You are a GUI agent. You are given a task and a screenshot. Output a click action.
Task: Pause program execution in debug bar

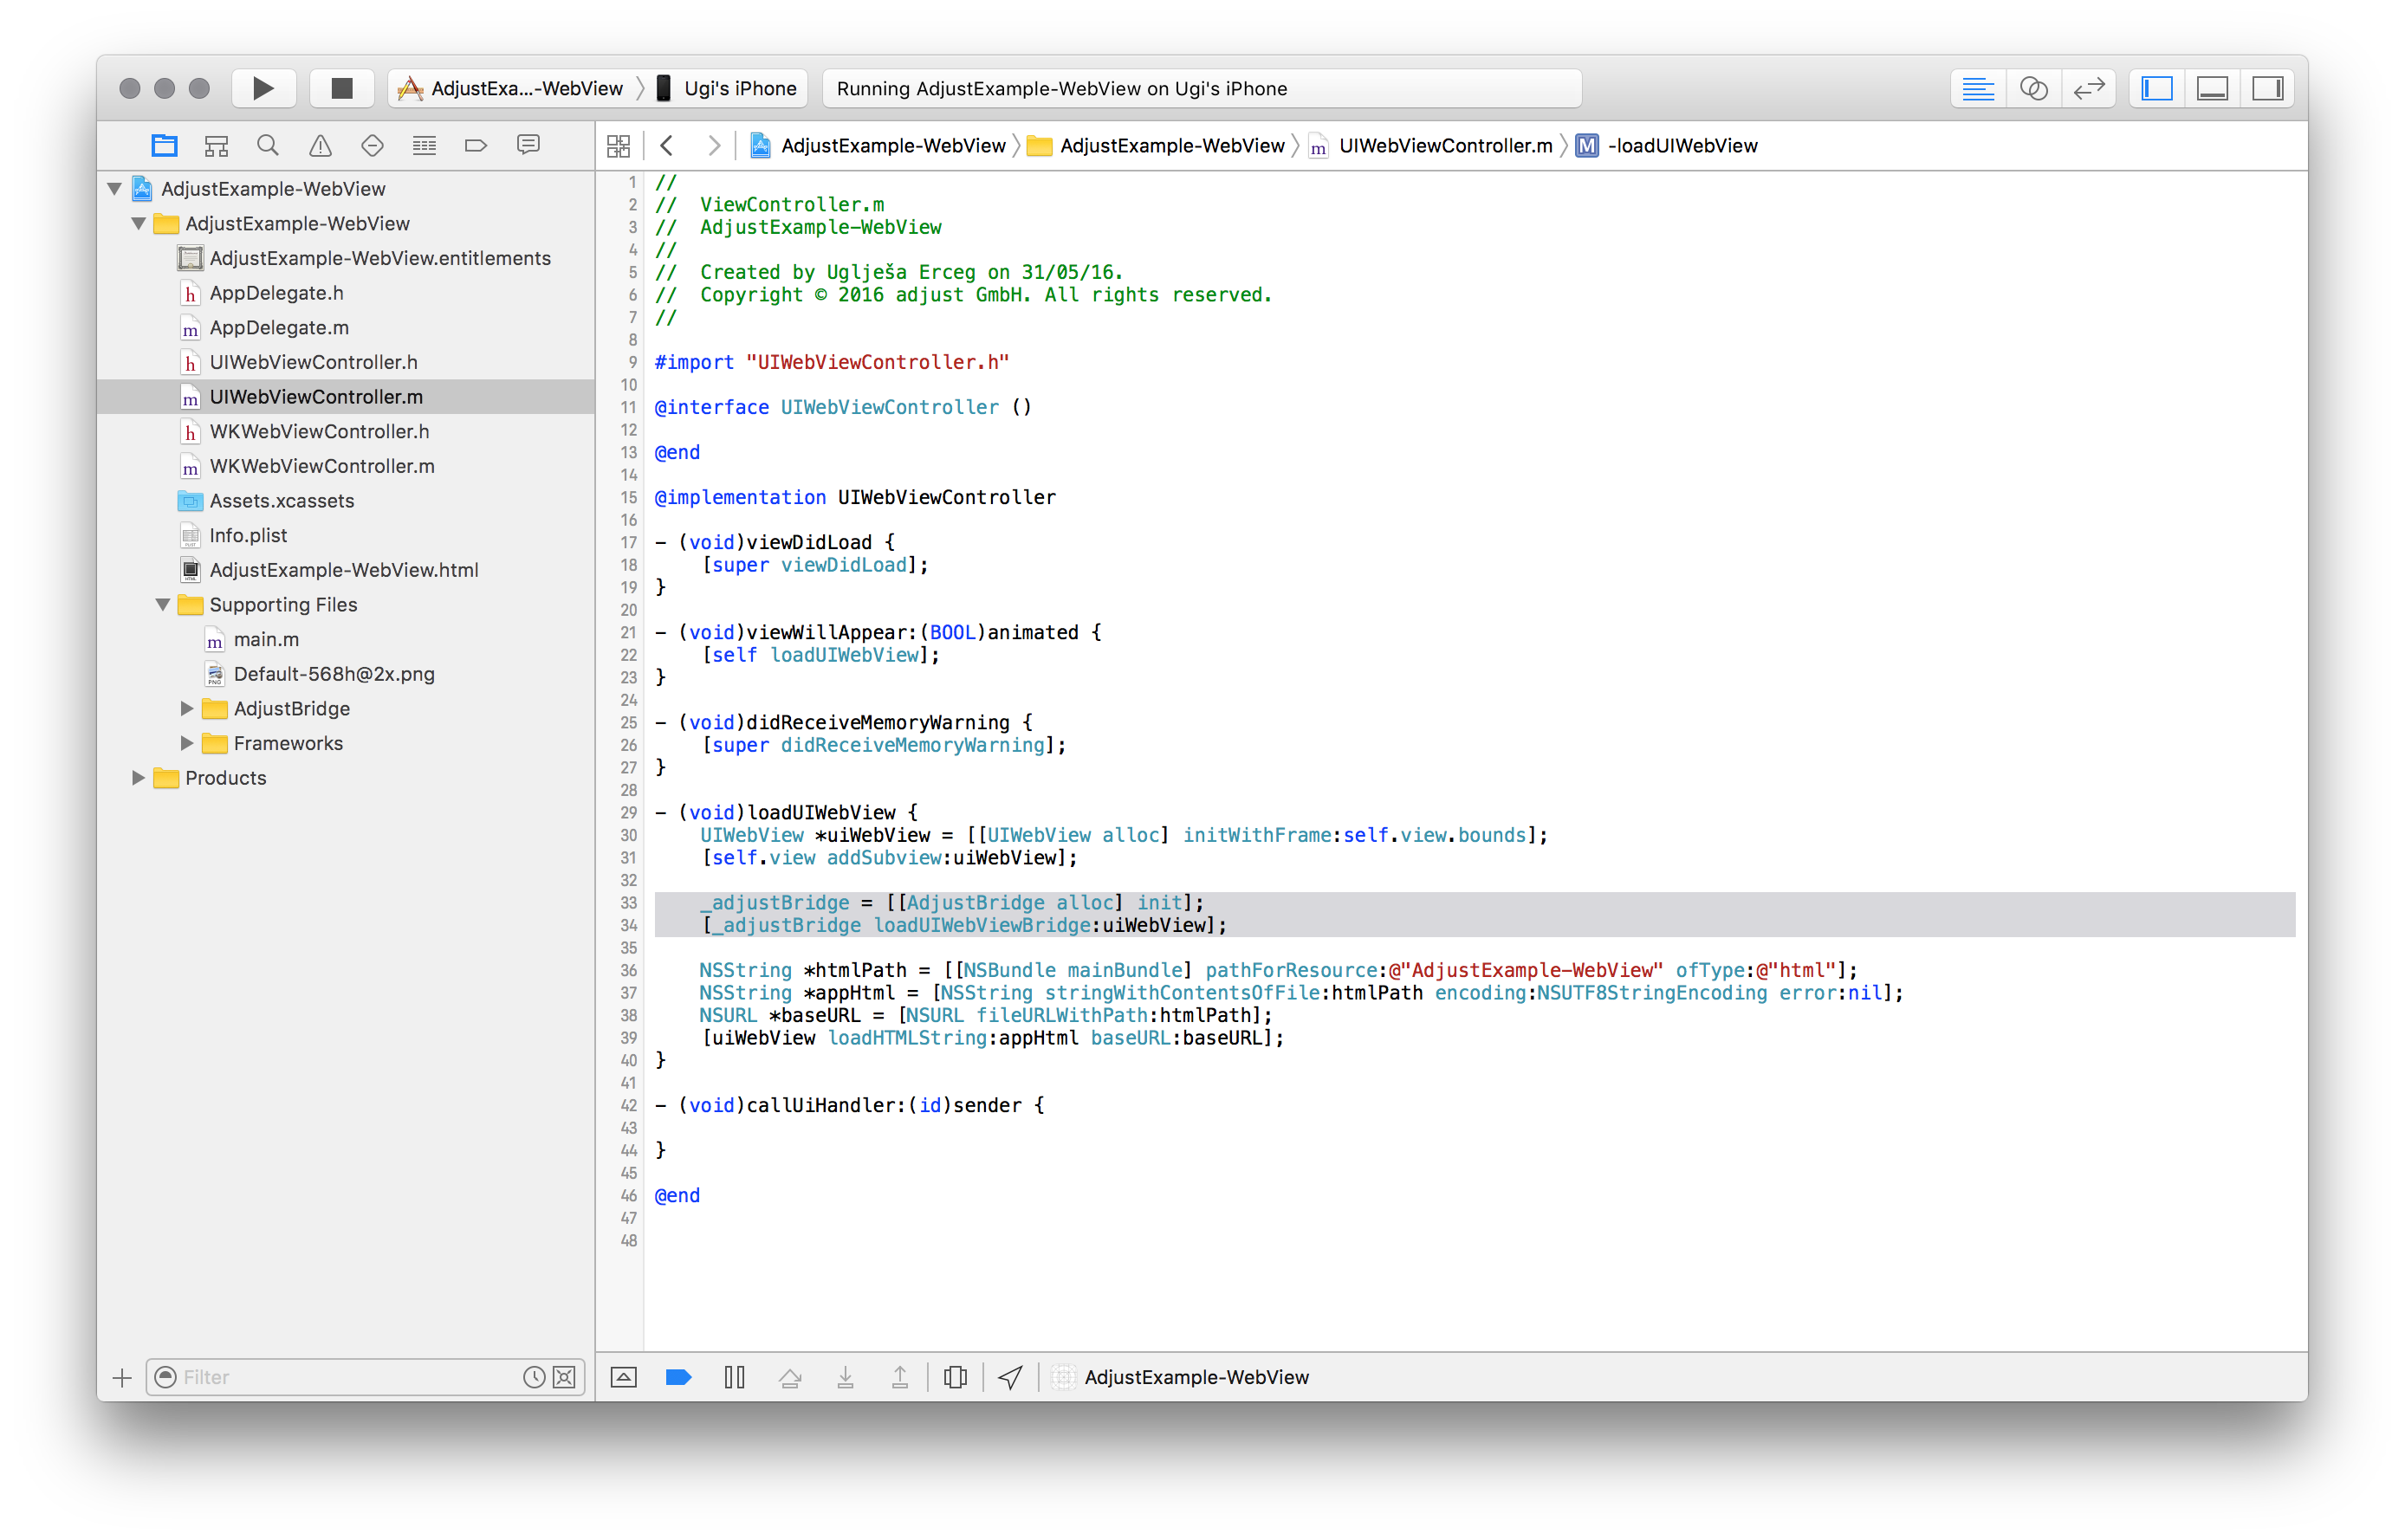(734, 1377)
